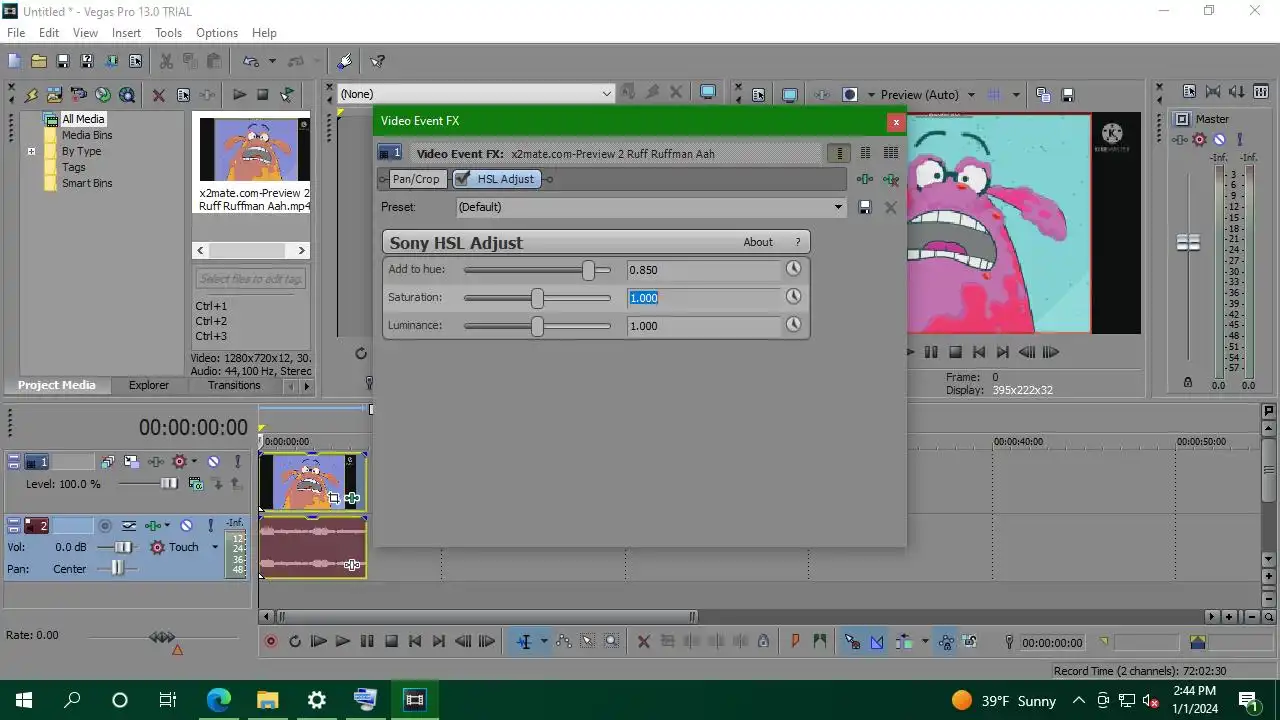This screenshot has height=720, width=1280.
Task: Open the automation settings dropdown on video track 1
Action: (194, 462)
